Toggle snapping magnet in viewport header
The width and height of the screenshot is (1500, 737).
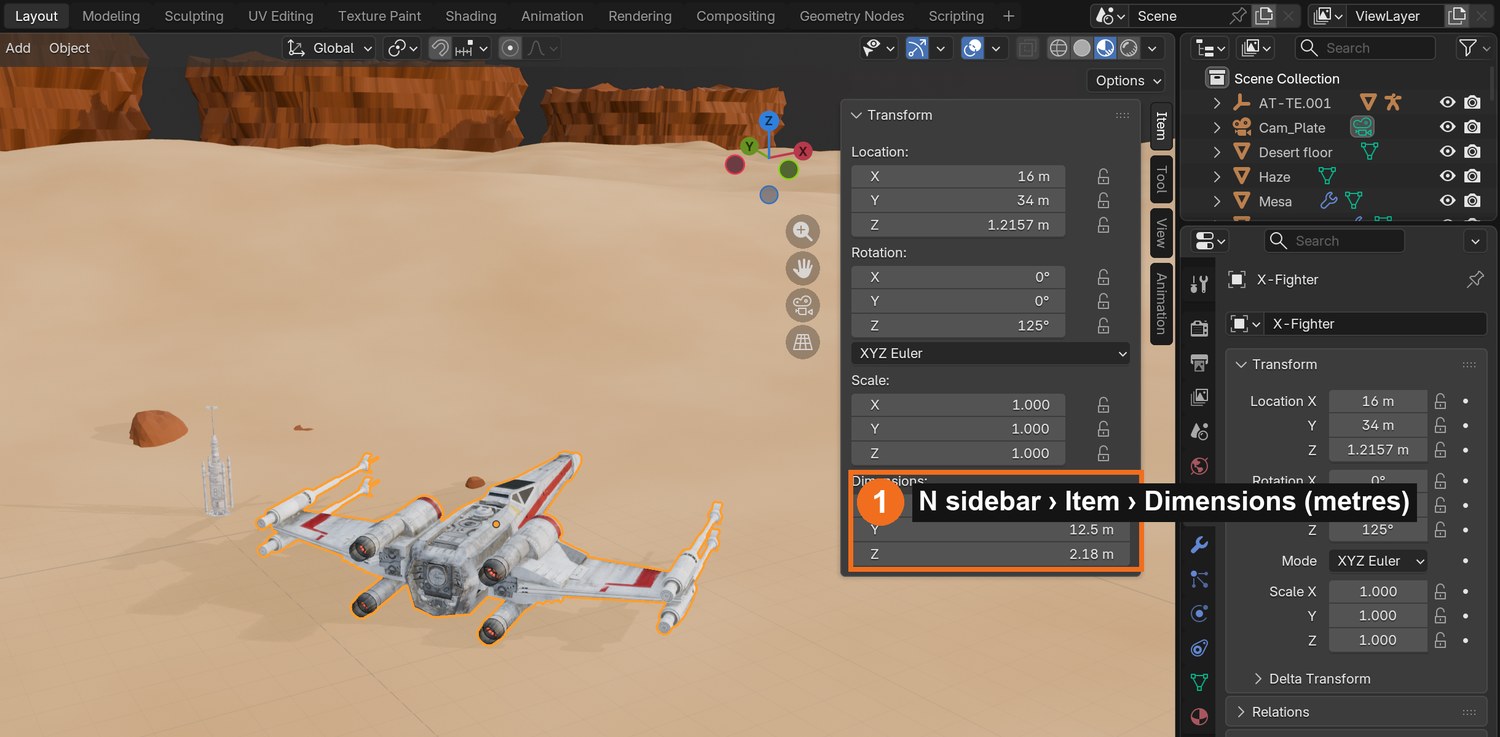click(440, 48)
